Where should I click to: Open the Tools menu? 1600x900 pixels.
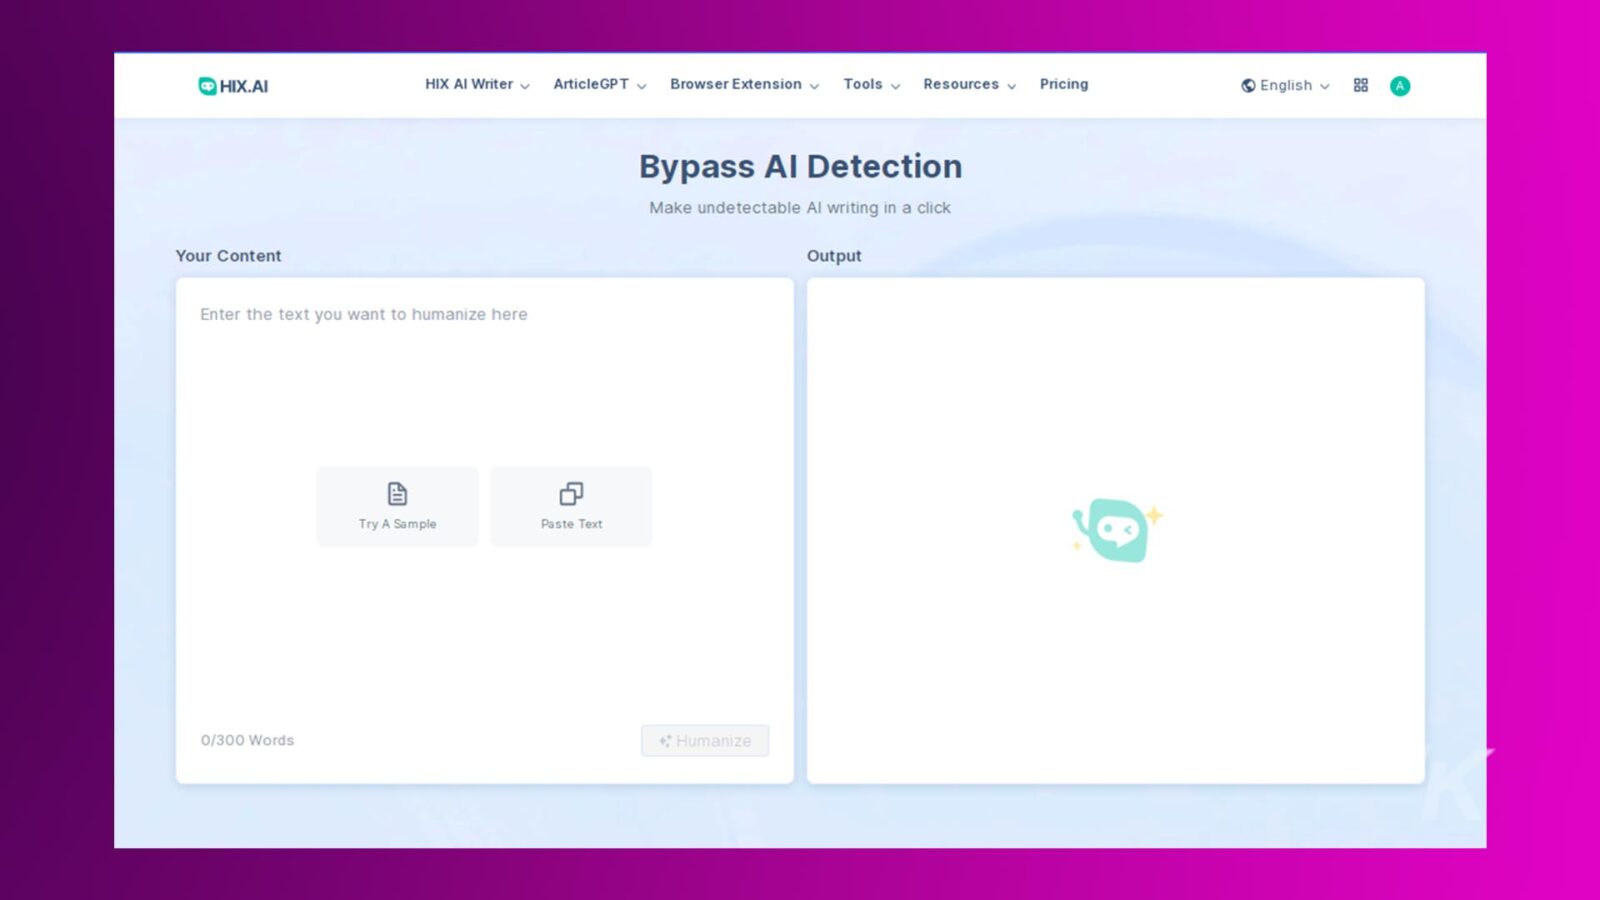point(871,85)
